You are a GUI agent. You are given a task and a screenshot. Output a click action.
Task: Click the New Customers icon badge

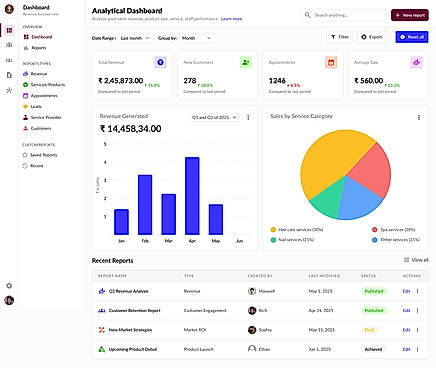(246, 62)
